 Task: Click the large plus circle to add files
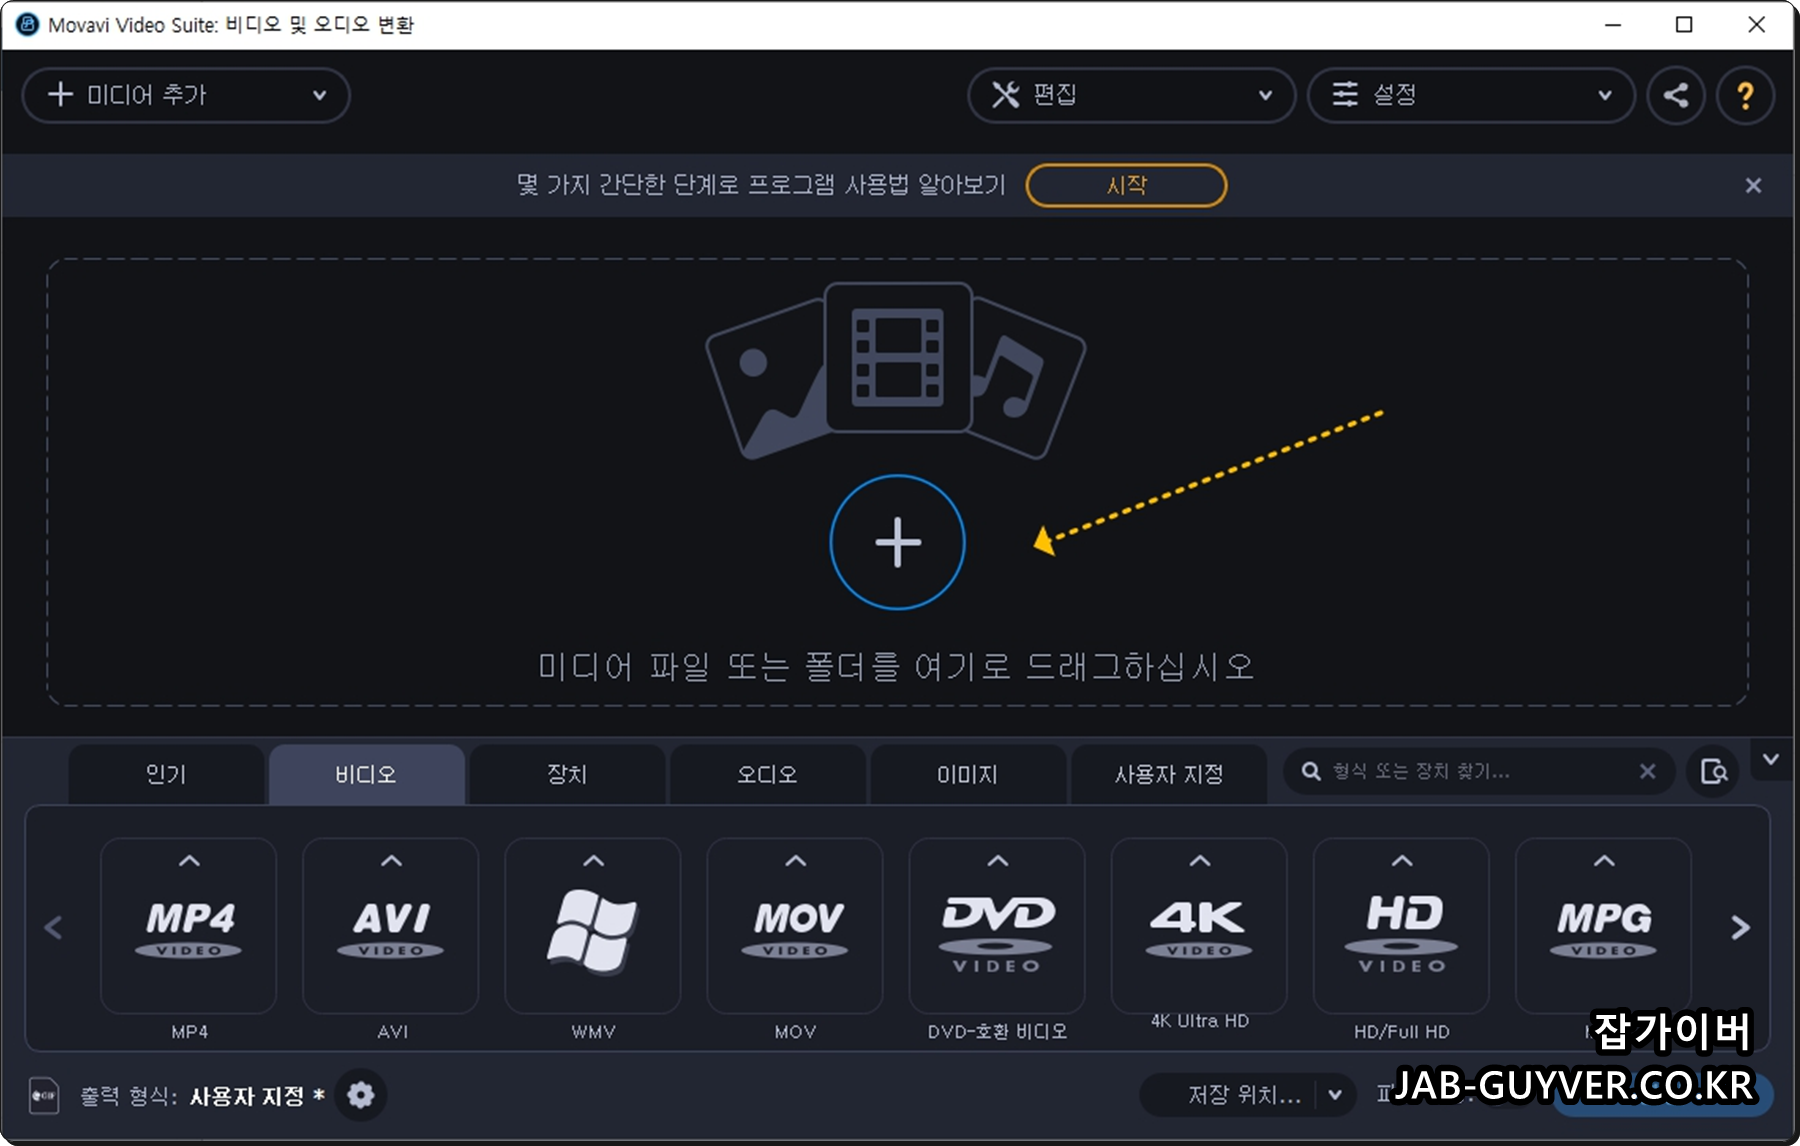pyautogui.click(x=897, y=542)
